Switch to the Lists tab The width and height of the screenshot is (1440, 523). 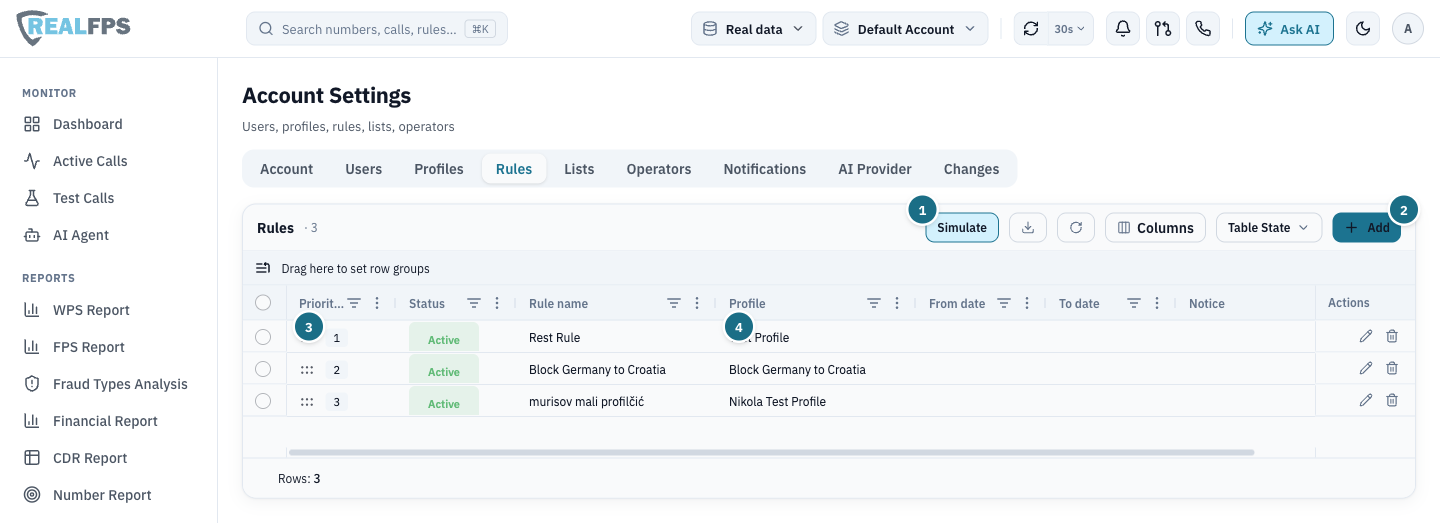pyautogui.click(x=579, y=169)
